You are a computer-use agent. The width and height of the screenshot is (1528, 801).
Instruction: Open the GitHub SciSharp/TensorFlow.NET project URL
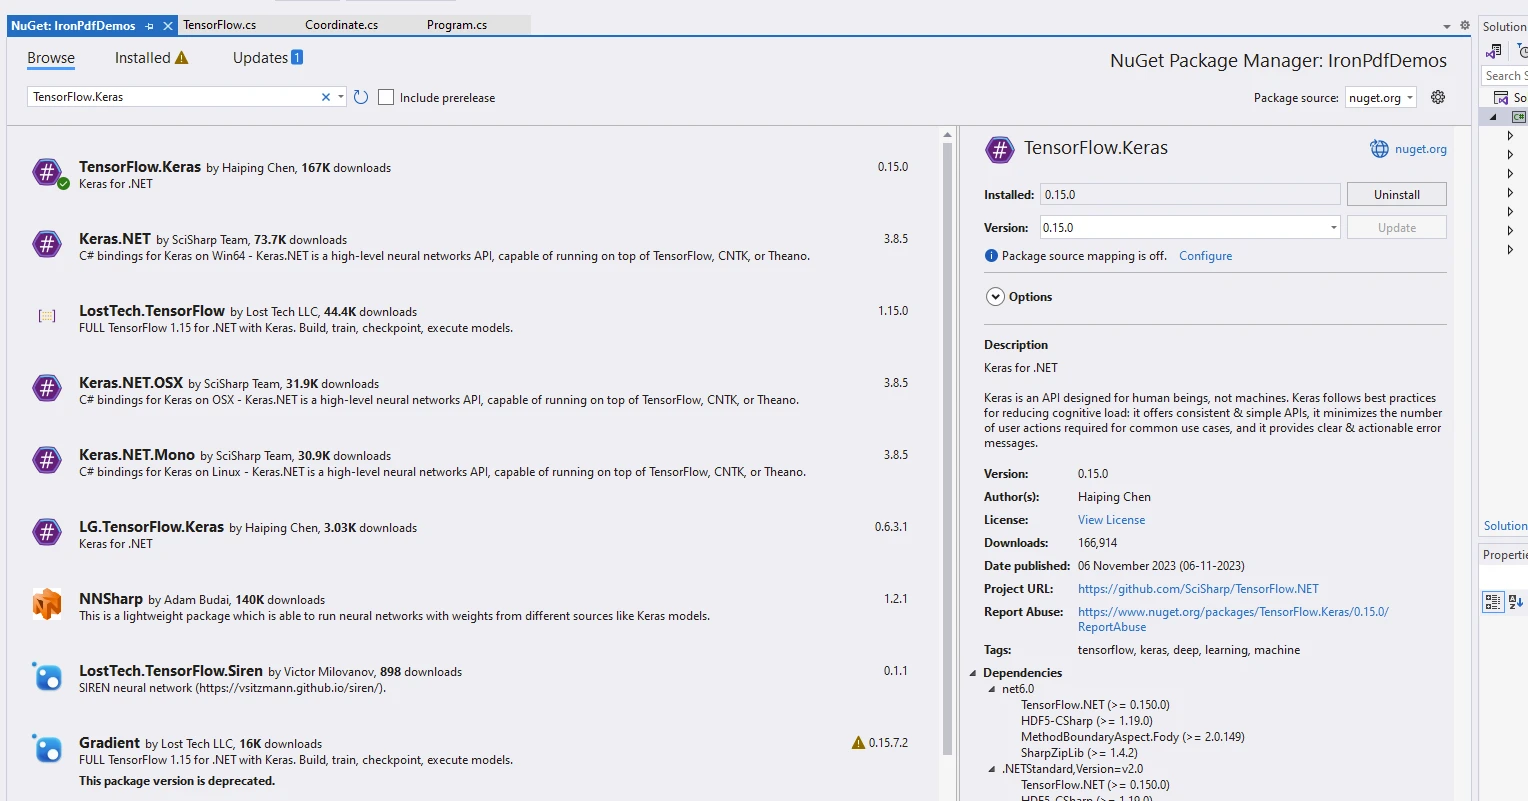point(1198,589)
